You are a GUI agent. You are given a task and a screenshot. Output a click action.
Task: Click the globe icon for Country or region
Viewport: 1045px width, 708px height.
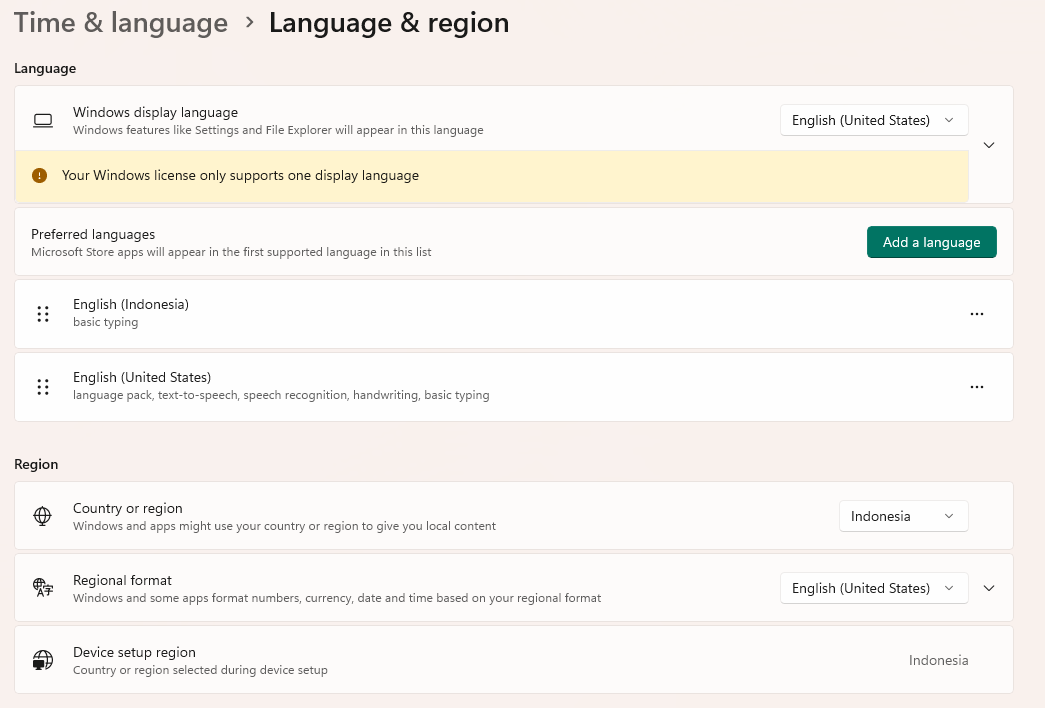pos(42,516)
